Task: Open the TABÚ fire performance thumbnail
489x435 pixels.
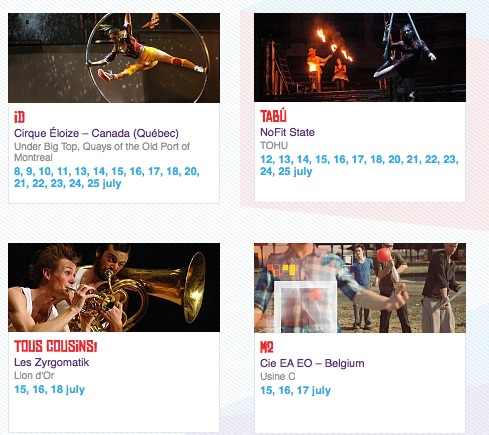Action: (x=360, y=57)
